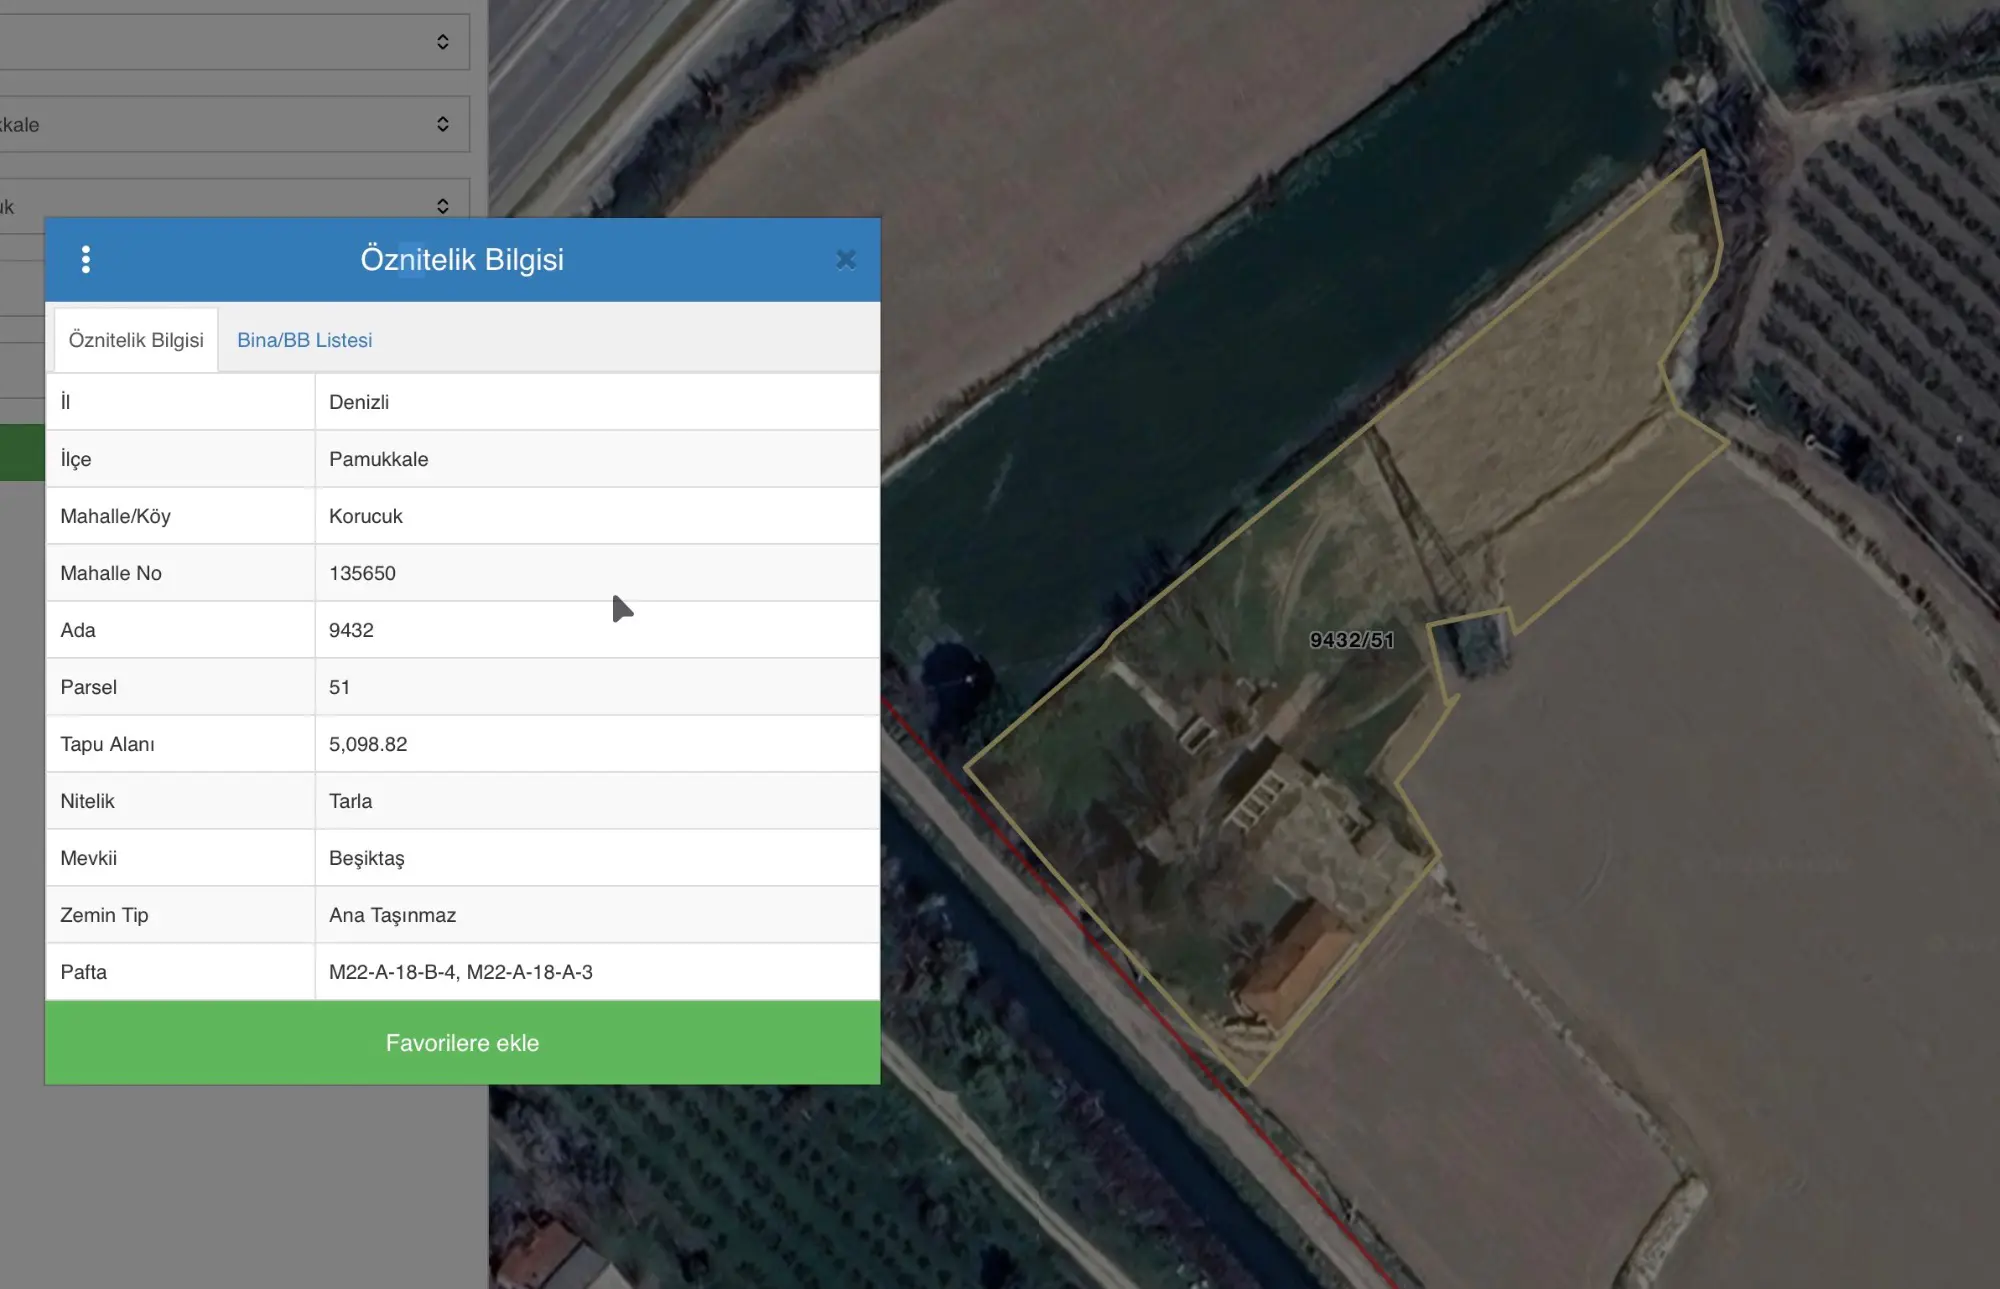Expand the district dropdown ending in 'kale'
Screen dimensions: 2000x1289
(x=234, y=124)
